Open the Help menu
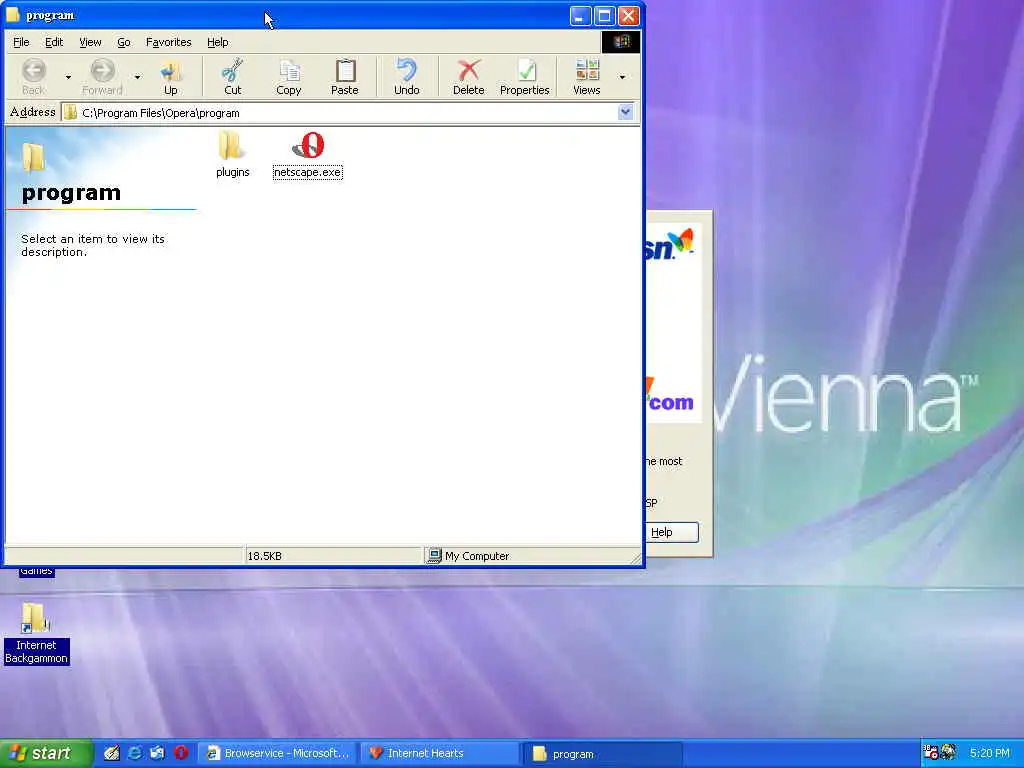Viewport: 1024px width, 768px height. point(217,42)
